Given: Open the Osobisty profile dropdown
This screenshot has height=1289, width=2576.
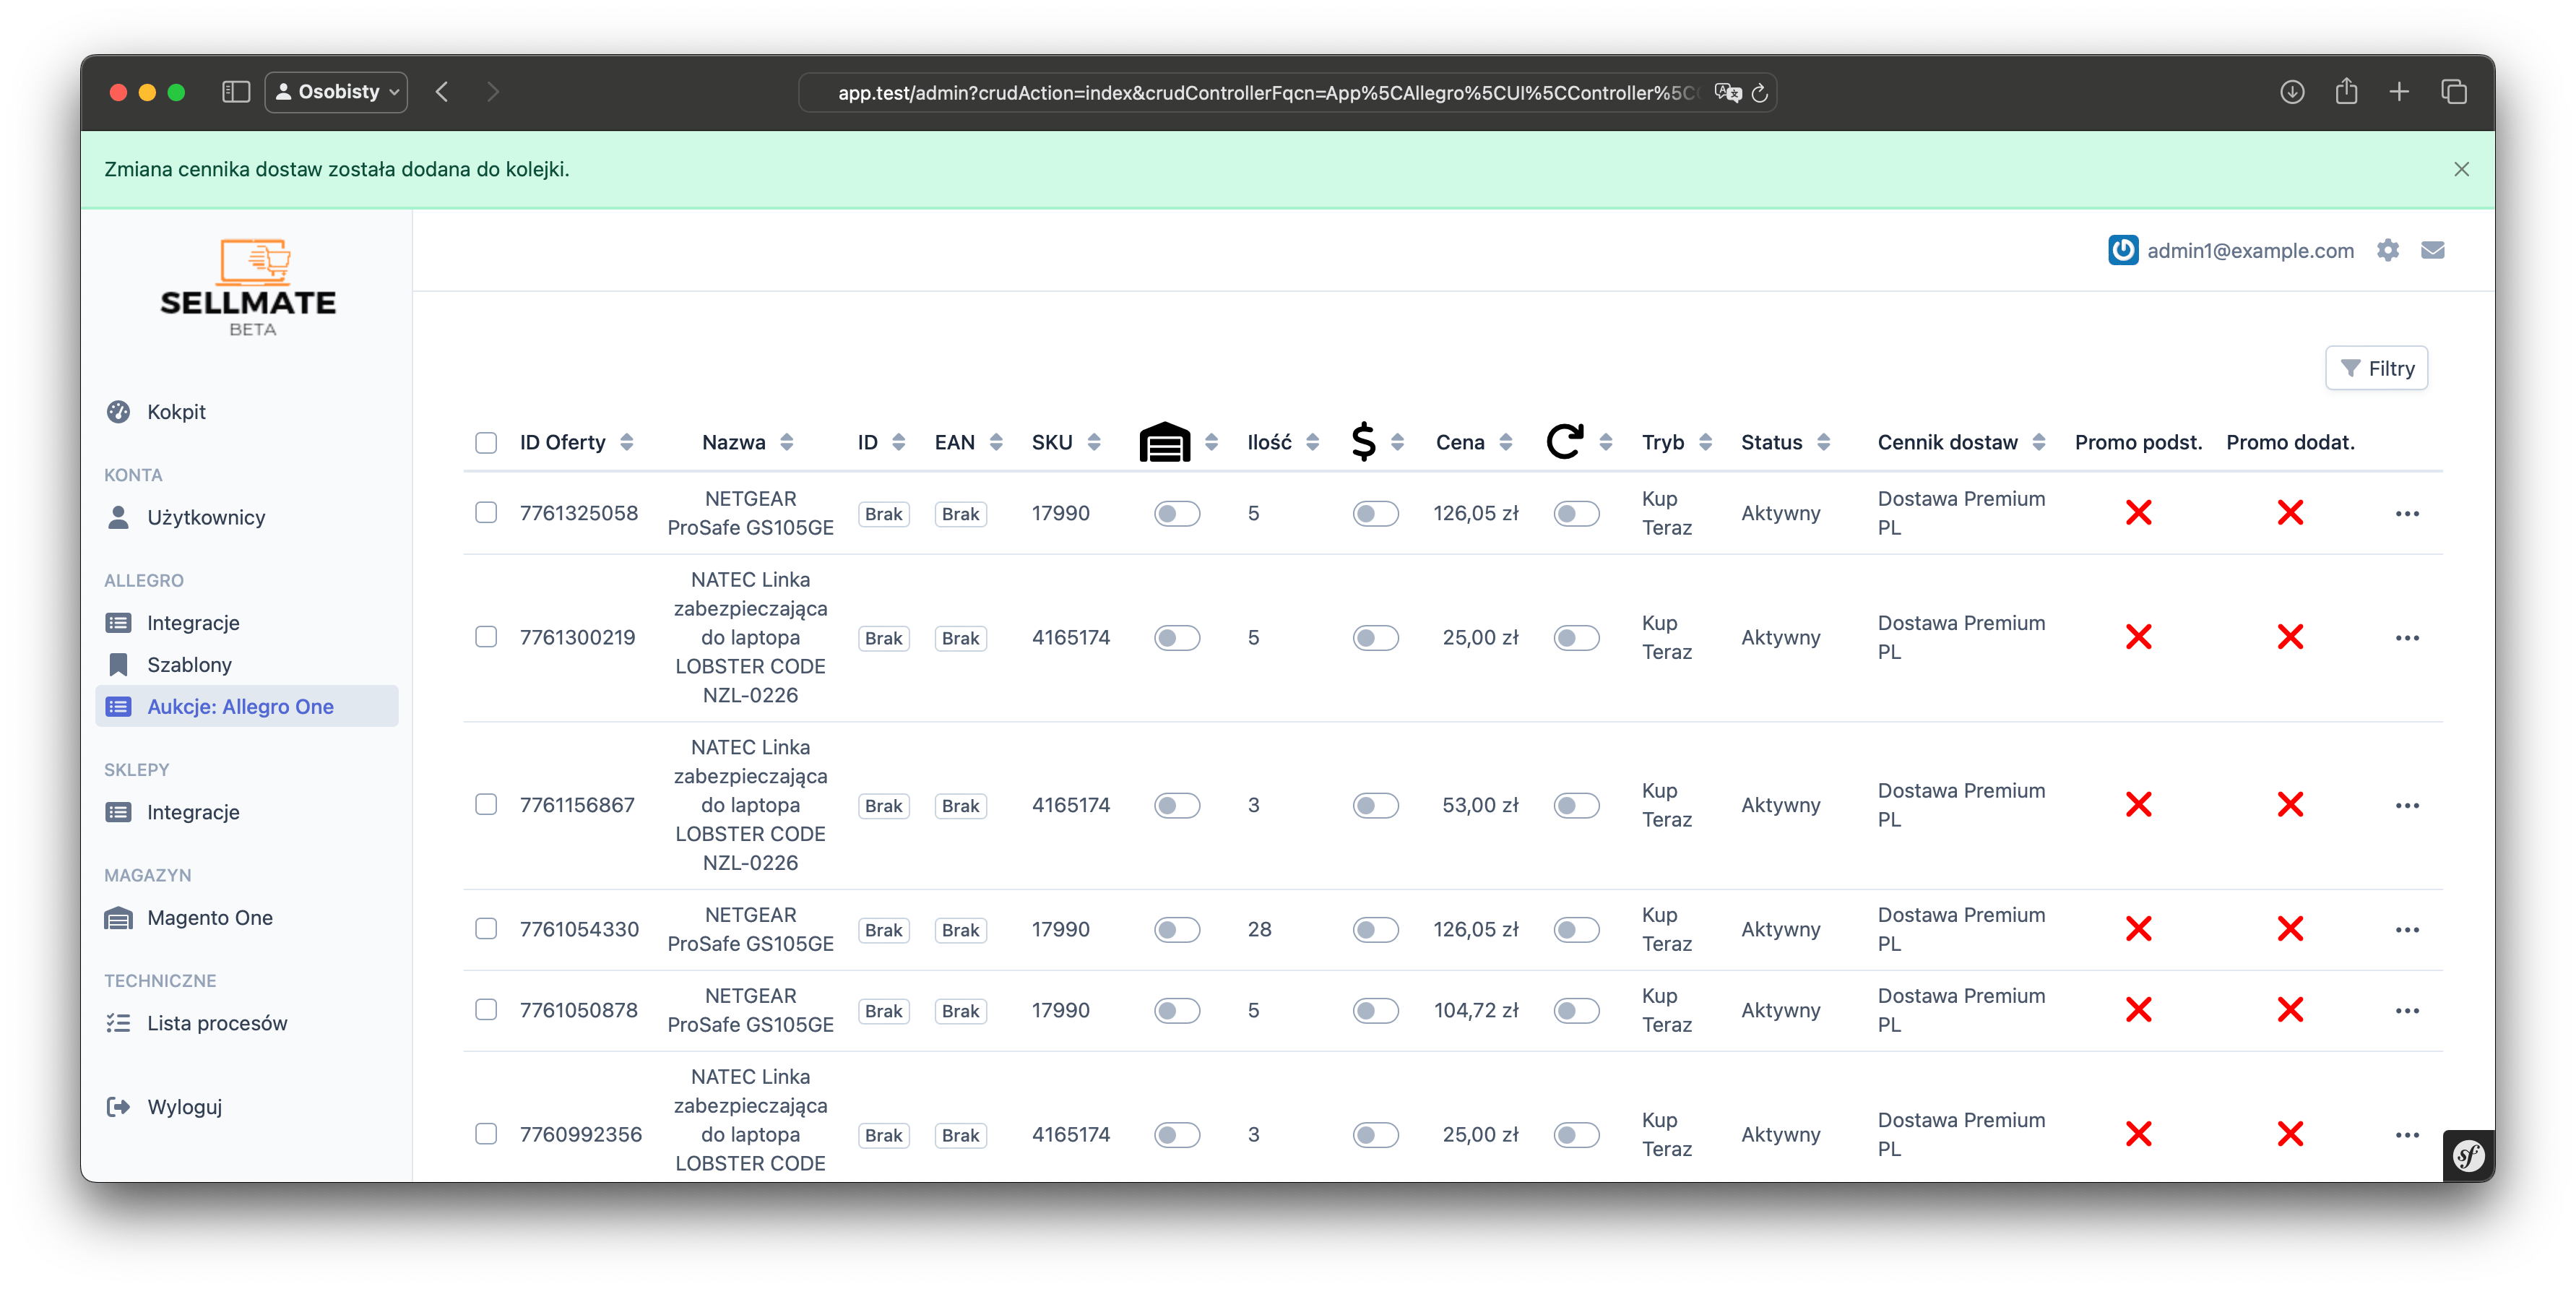Looking at the screenshot, I should click(x=336, y=92).
